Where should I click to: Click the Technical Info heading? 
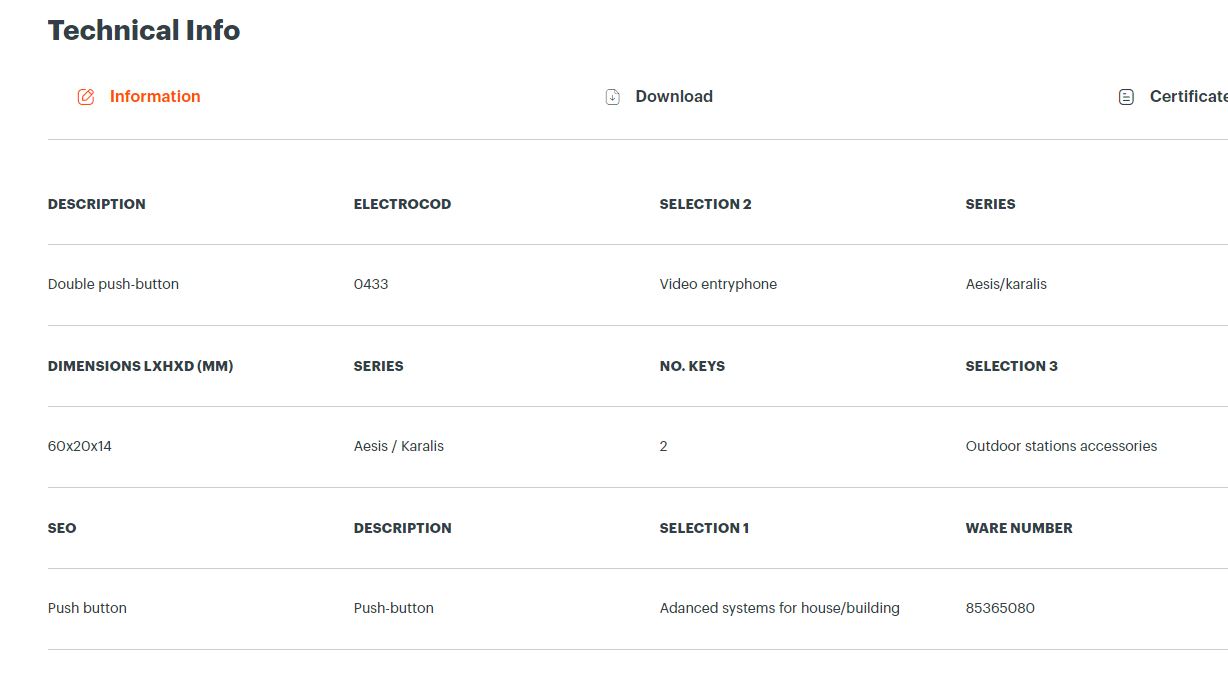pyautogui.click(x=144, y=31)
